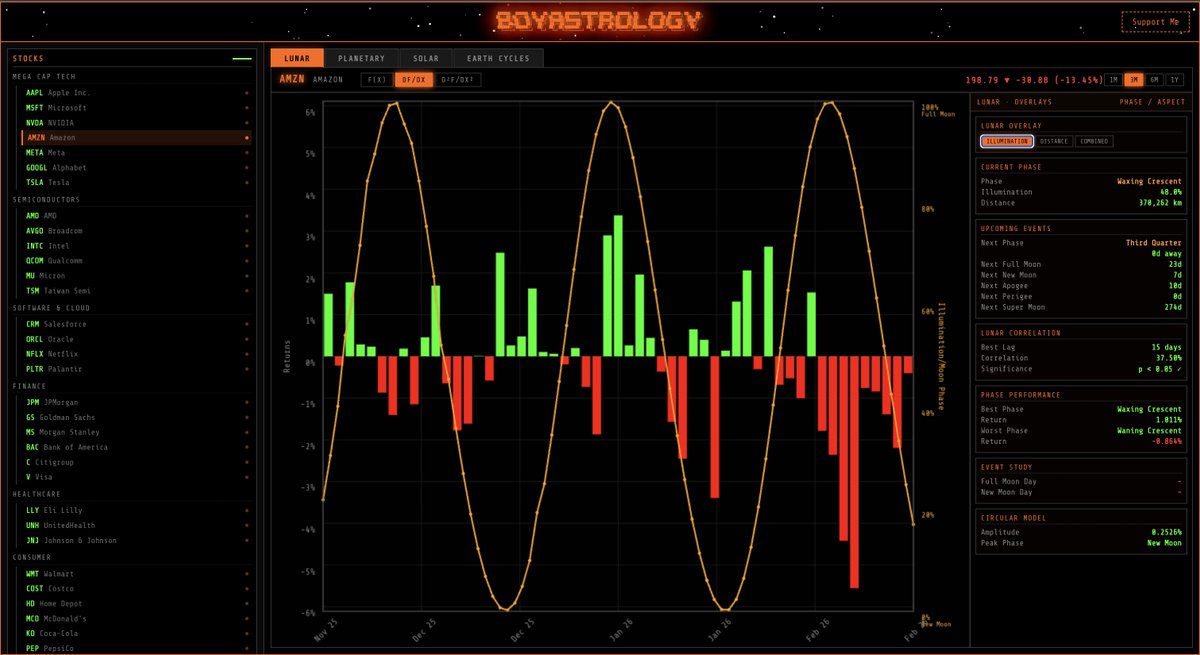
Task: Select AAPL Apple Inc. from stock list
Action: pyautogui.click(x=136, y=92)
